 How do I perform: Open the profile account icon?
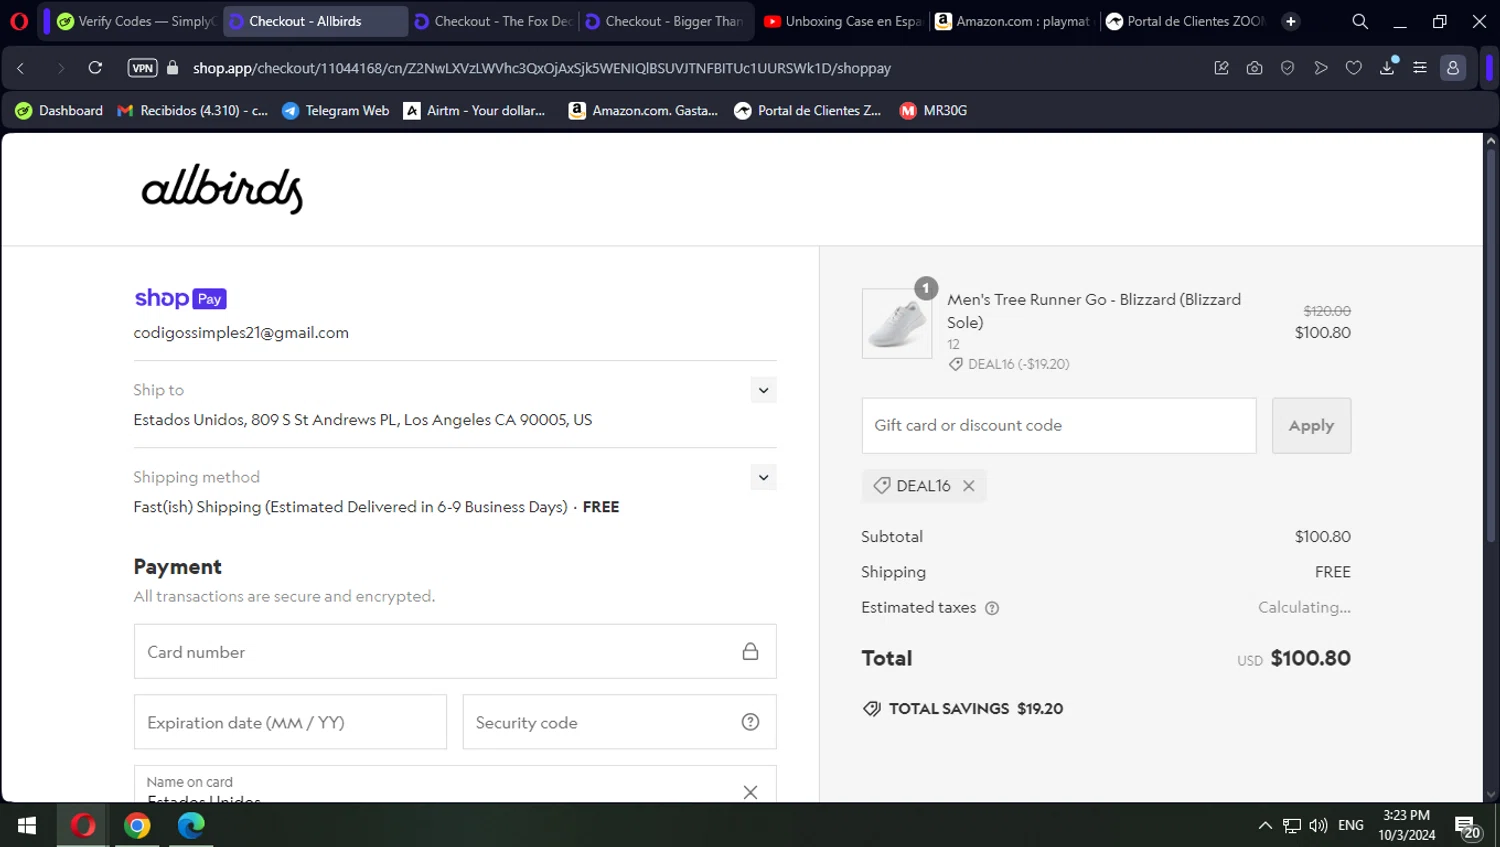coord(1453,68)
